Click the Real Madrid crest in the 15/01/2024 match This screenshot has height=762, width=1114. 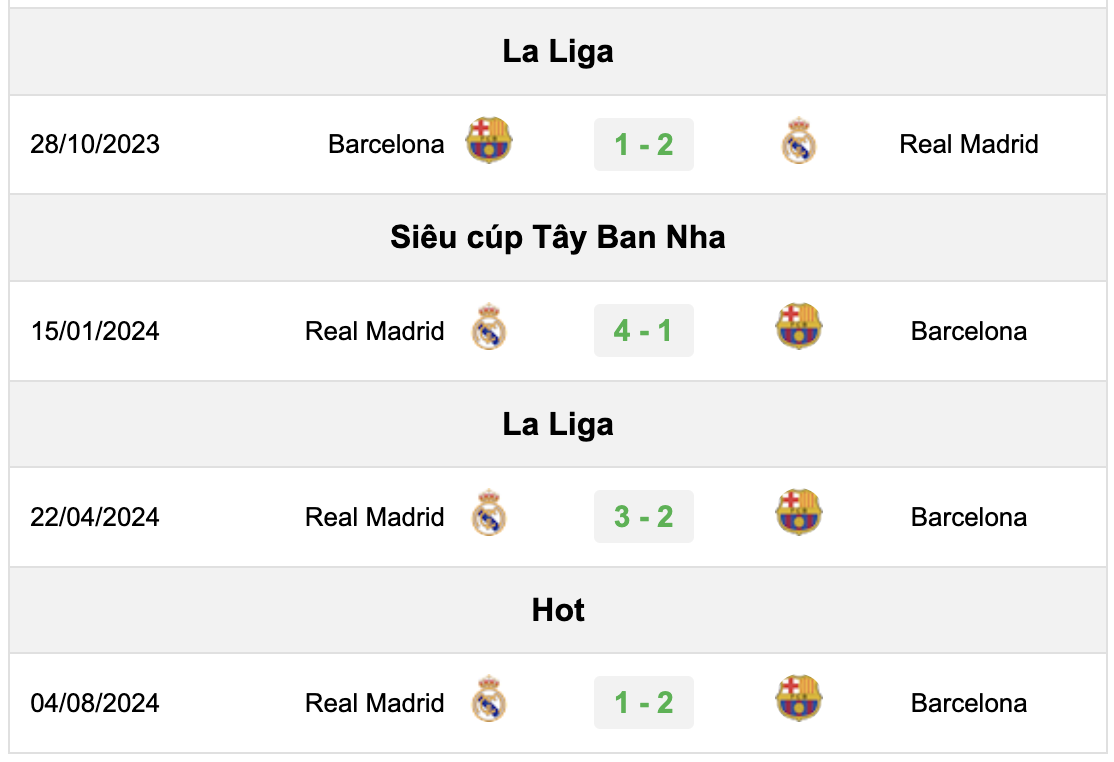click(489, 327)
